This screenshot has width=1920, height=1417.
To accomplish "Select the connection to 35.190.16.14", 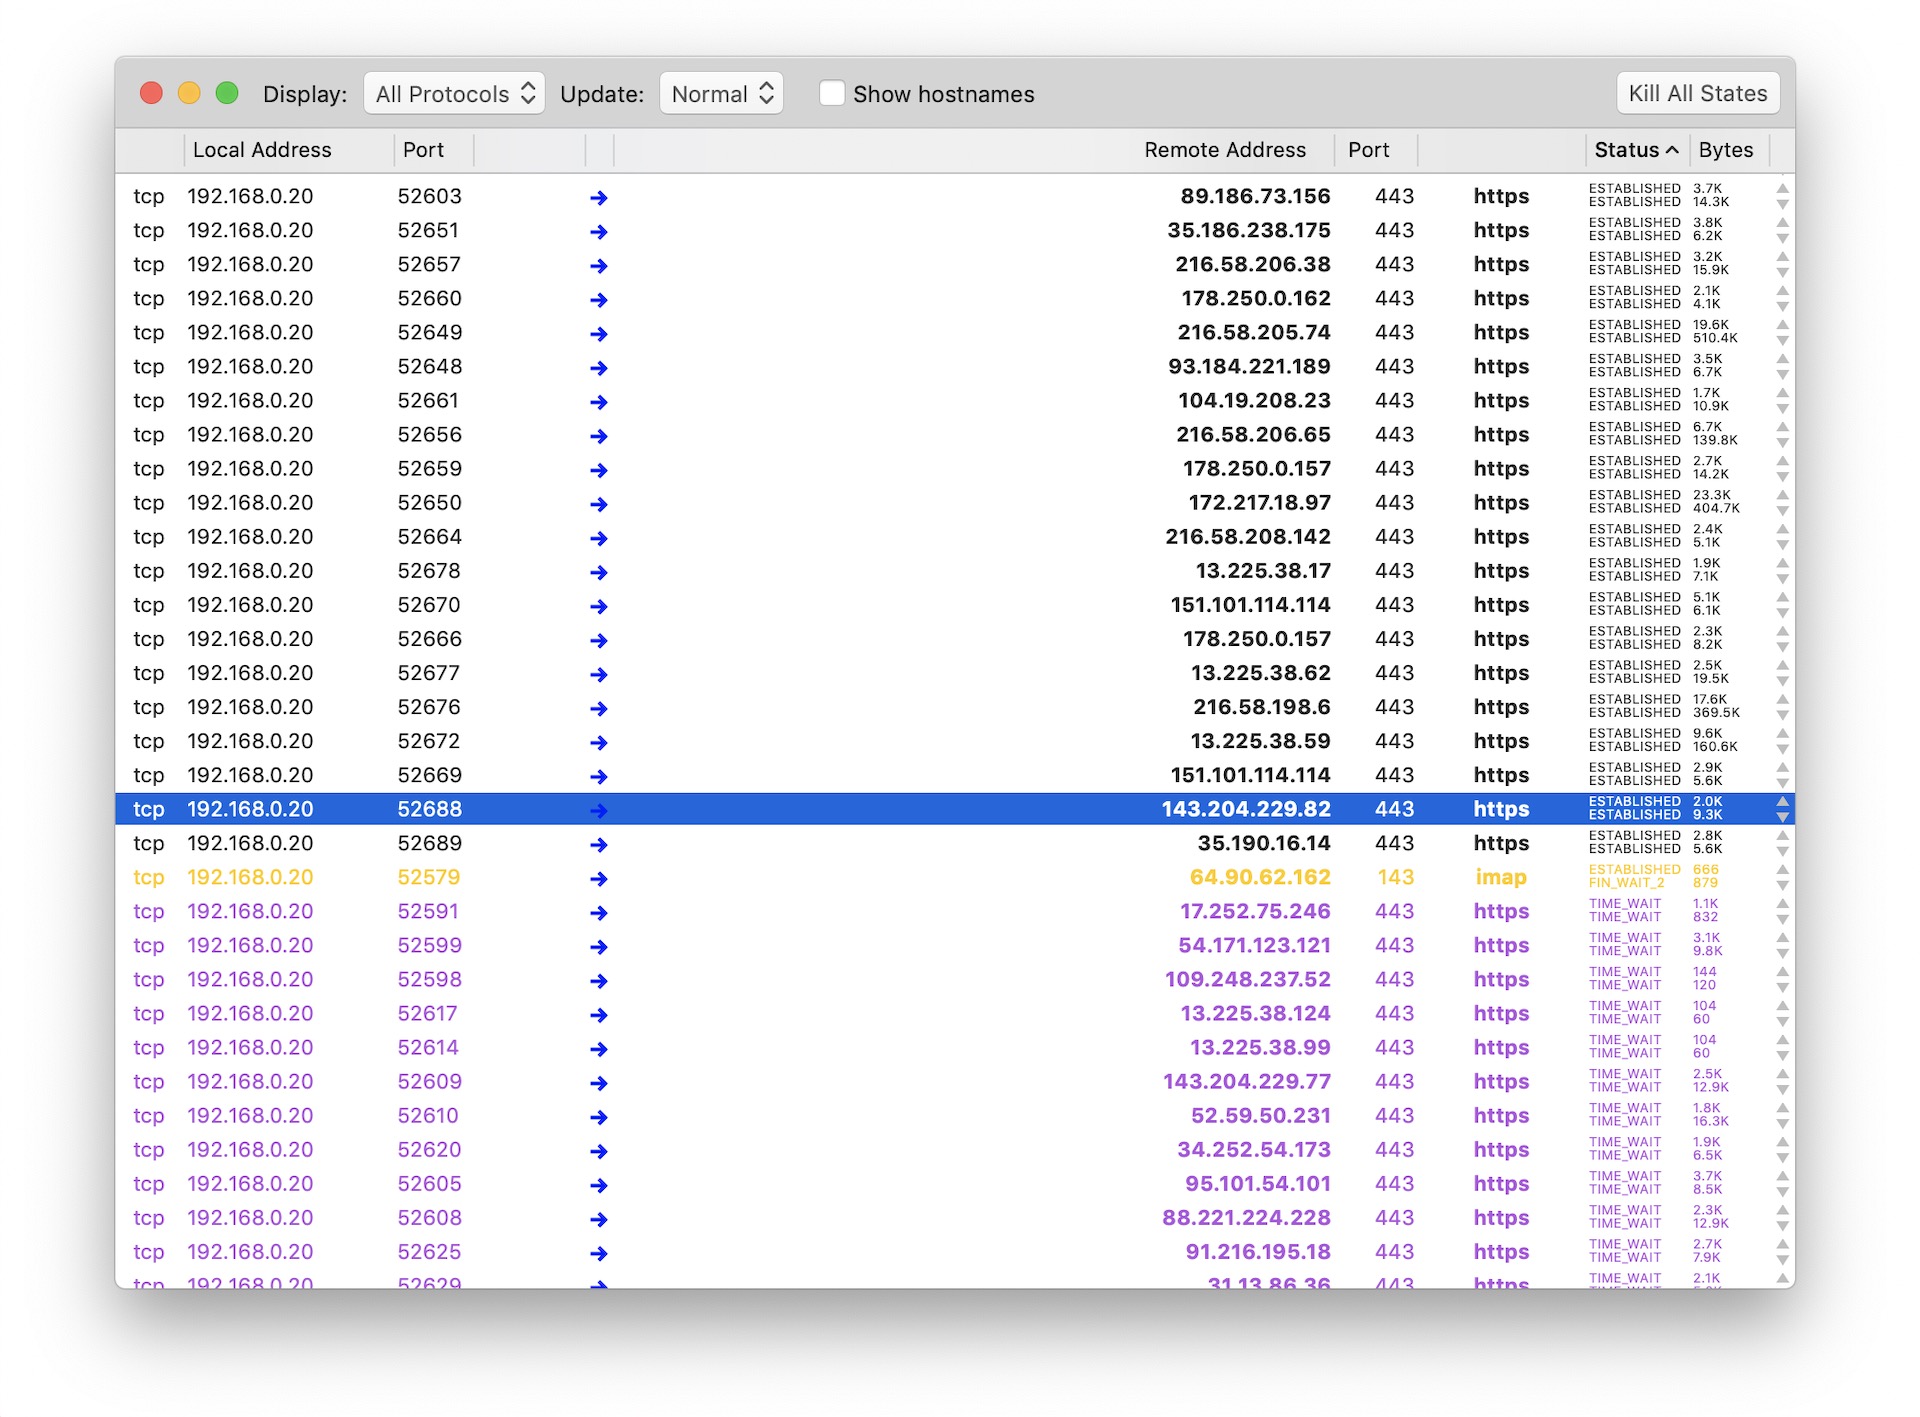I will coord(1263,843).
